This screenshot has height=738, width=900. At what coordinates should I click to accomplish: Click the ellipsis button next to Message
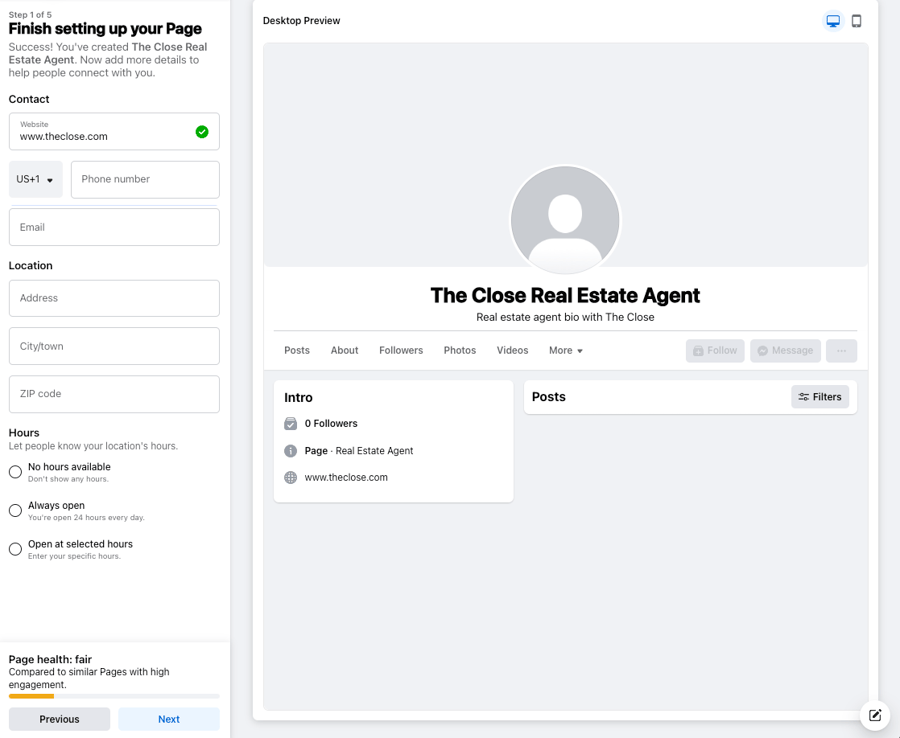[x=841, y=350]
